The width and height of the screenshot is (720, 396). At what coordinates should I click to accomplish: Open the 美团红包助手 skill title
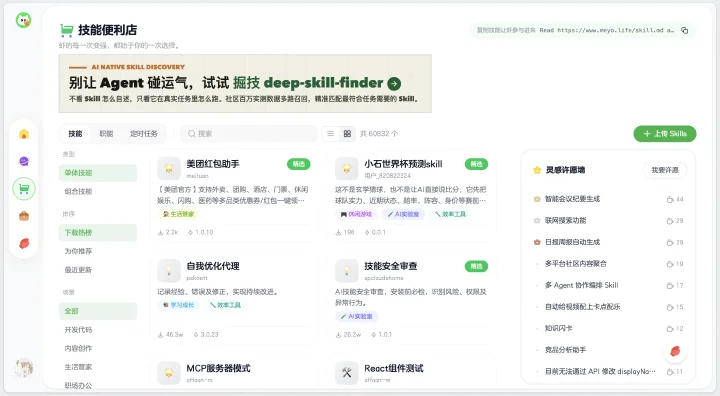(213, 164)
